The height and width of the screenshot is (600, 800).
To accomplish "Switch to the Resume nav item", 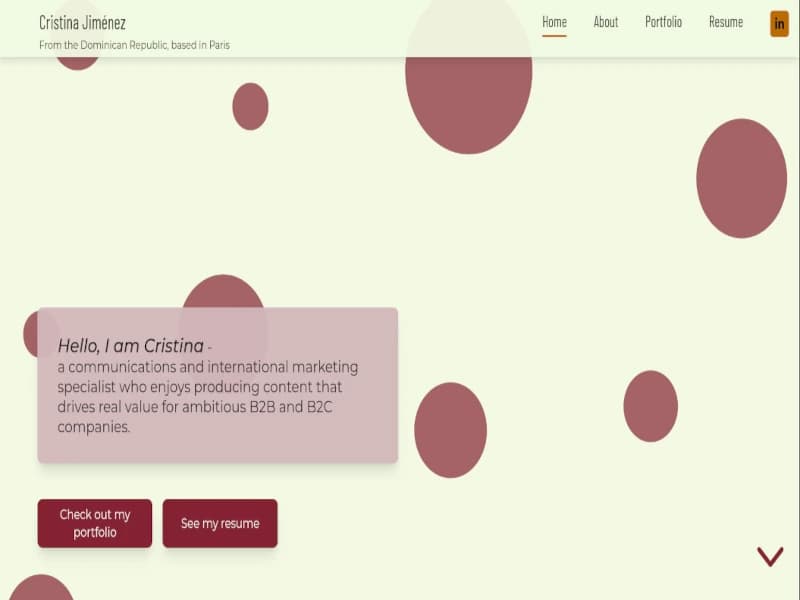I will click(726, 22).
